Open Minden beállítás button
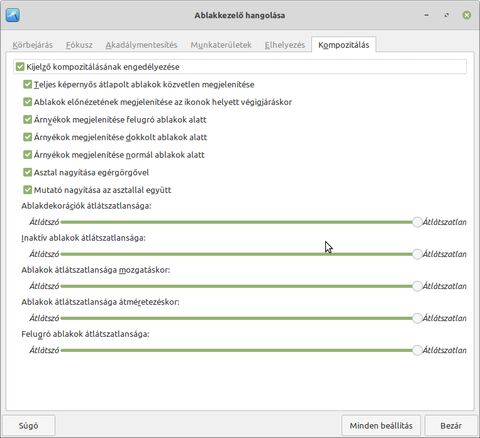The height and width of the screenshot is (438, 480). click(x=381, y=426)
